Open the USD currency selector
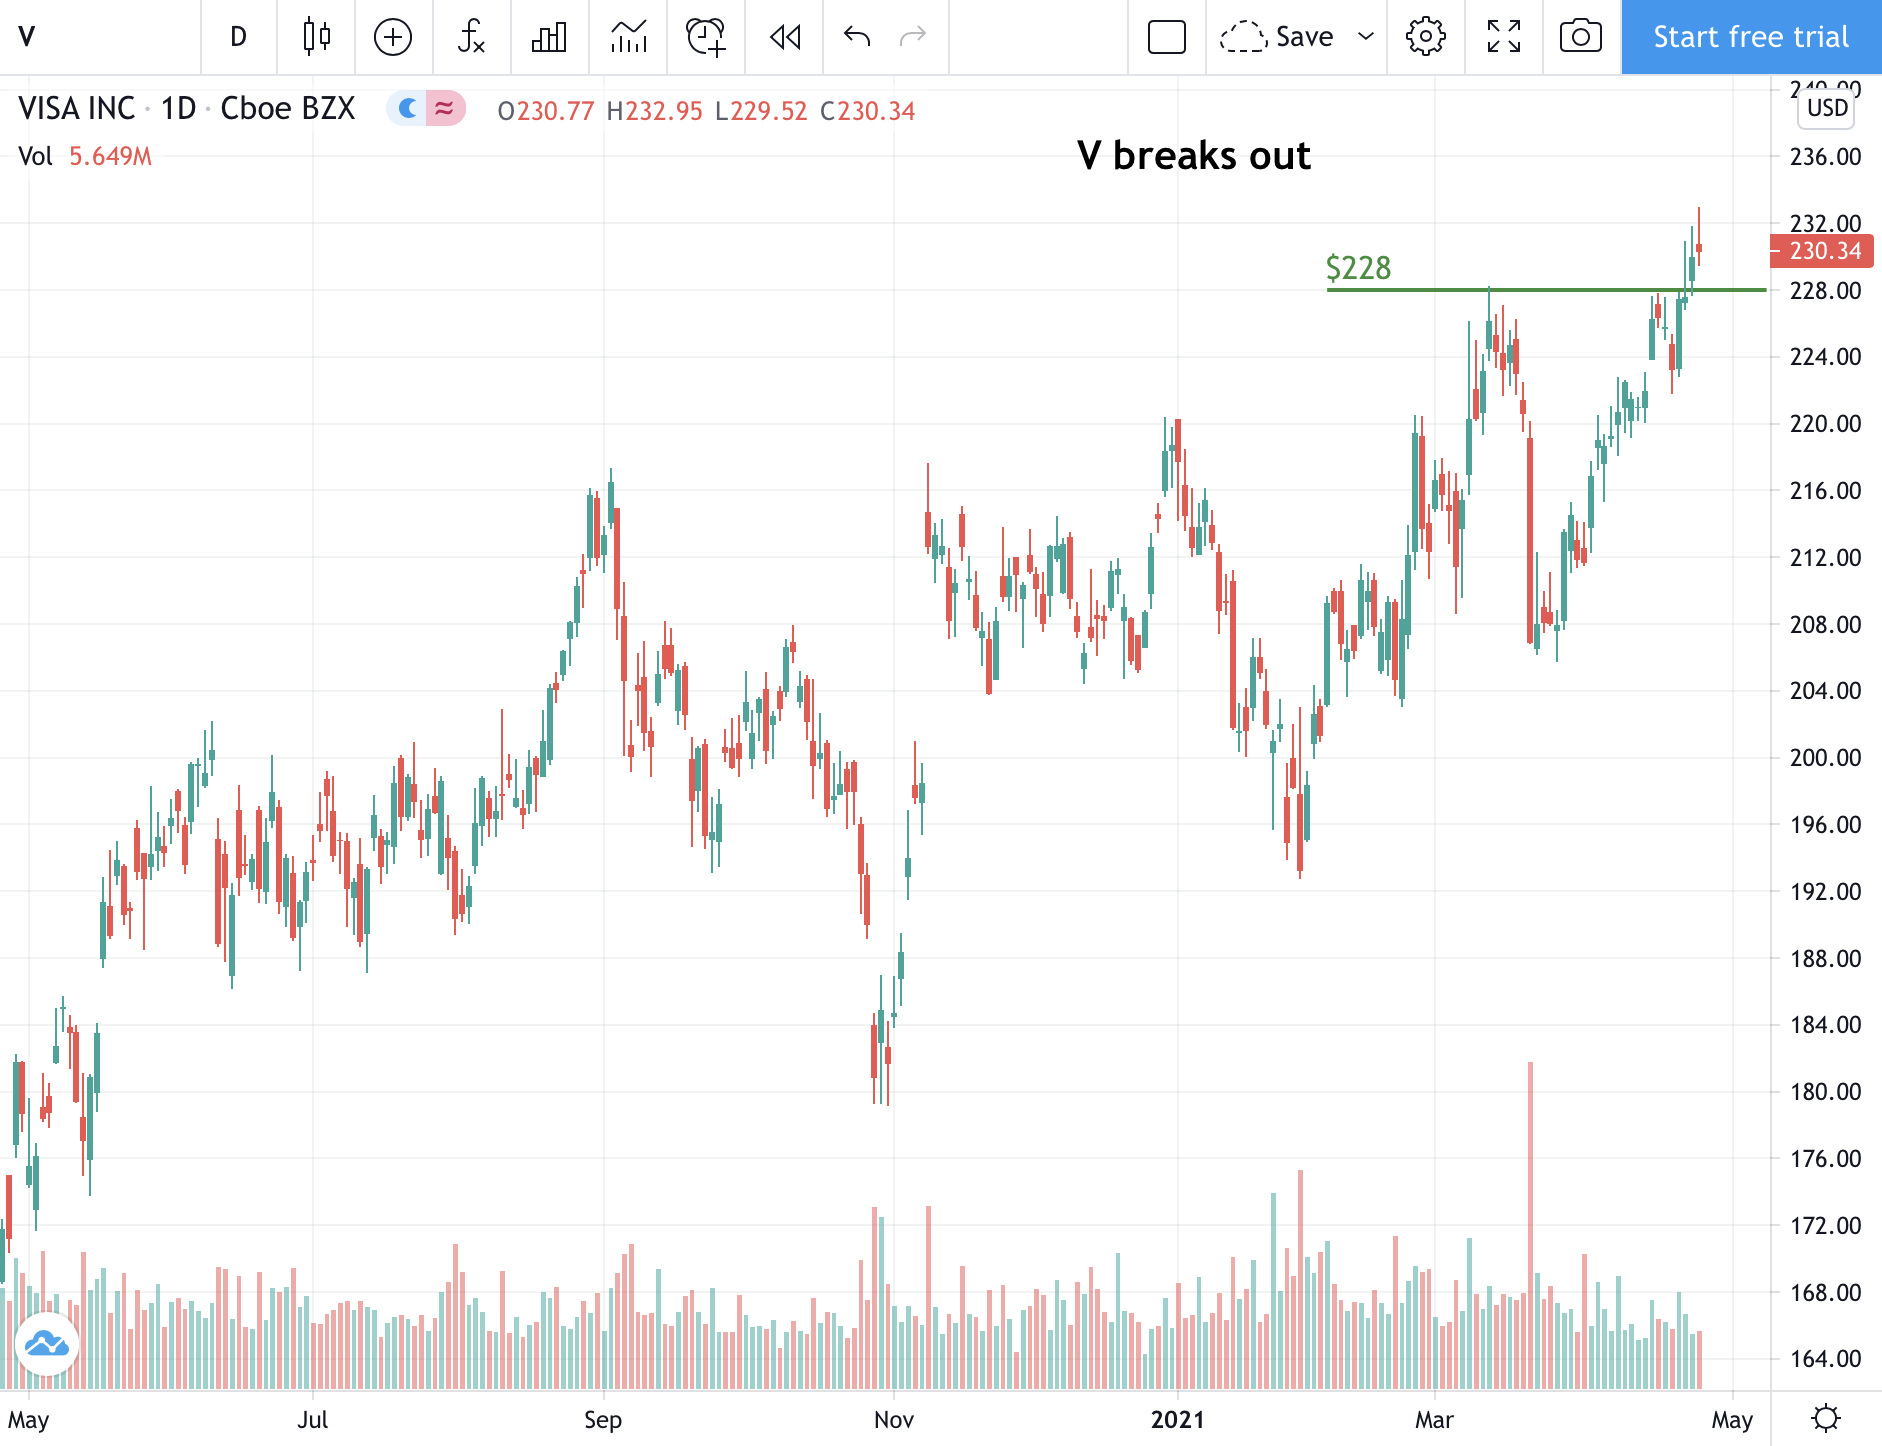This screenshot has height=1446, width=1882. tap(1827, 108)
